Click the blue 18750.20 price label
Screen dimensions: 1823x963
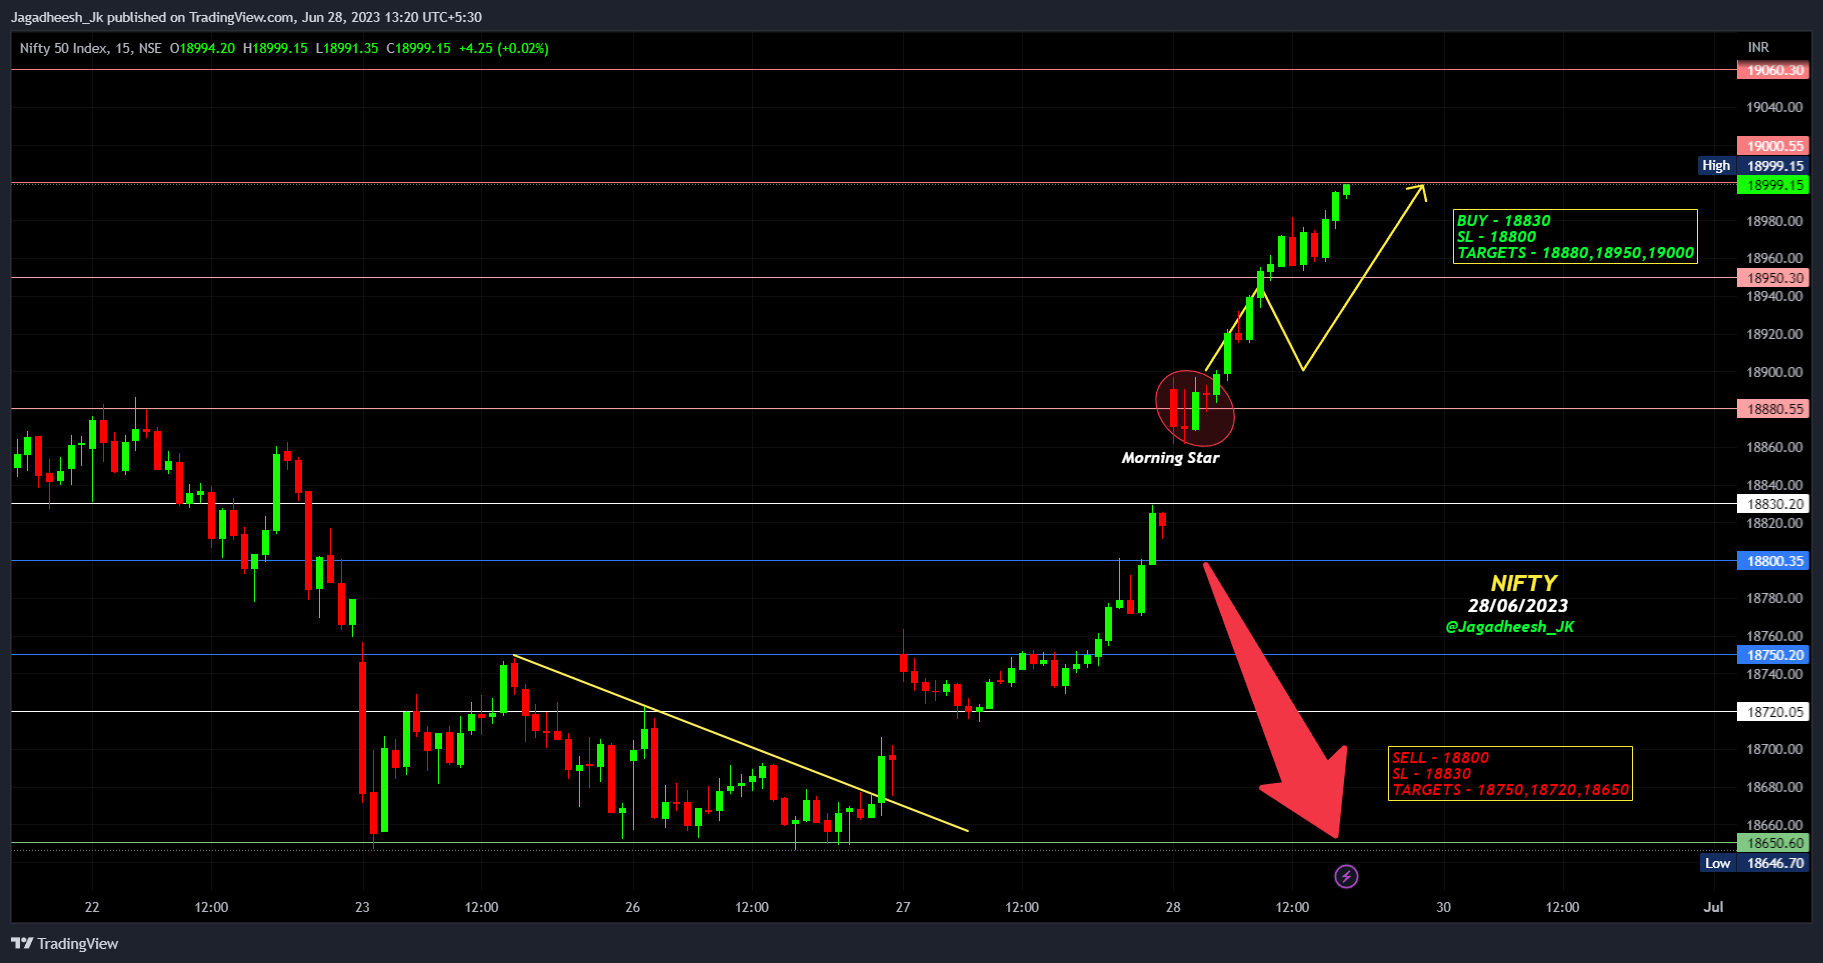[1773, 655]
